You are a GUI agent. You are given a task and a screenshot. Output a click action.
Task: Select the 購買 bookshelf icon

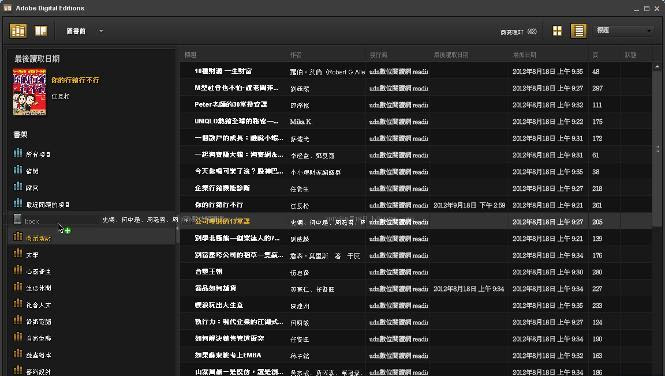point(18,187)
